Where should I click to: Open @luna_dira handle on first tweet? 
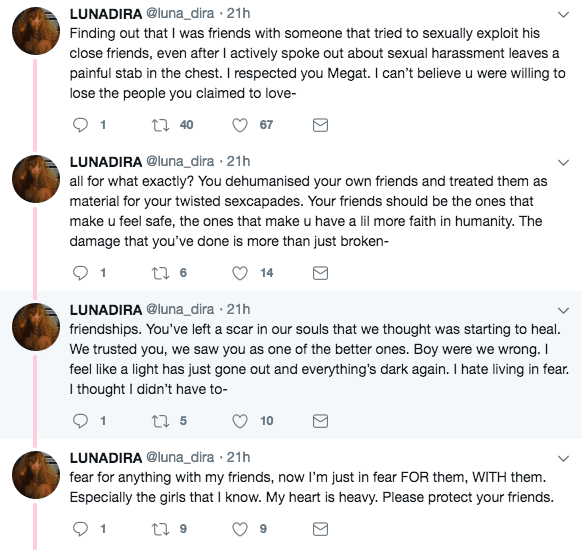(x=180, y=13)
